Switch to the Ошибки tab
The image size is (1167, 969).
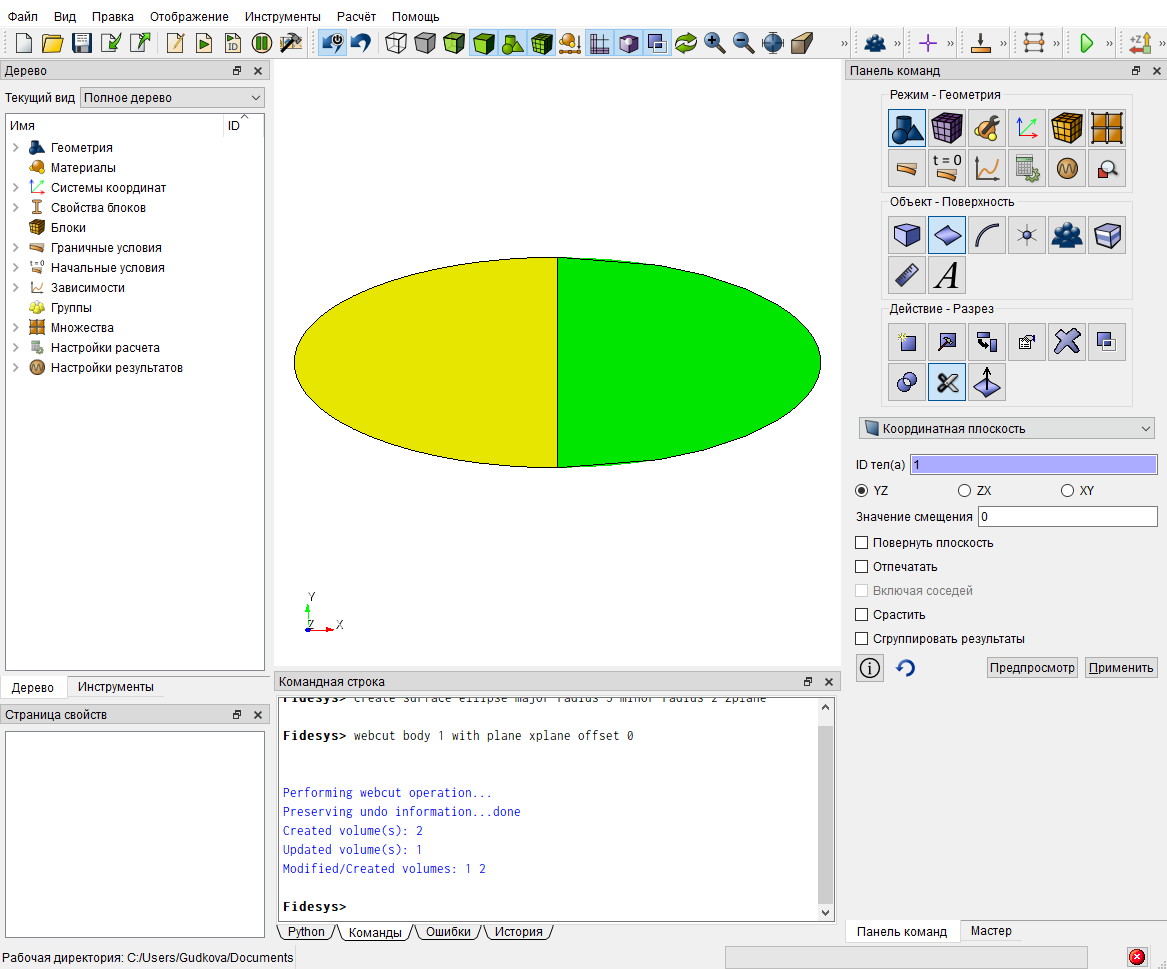(x=448, y=932)
